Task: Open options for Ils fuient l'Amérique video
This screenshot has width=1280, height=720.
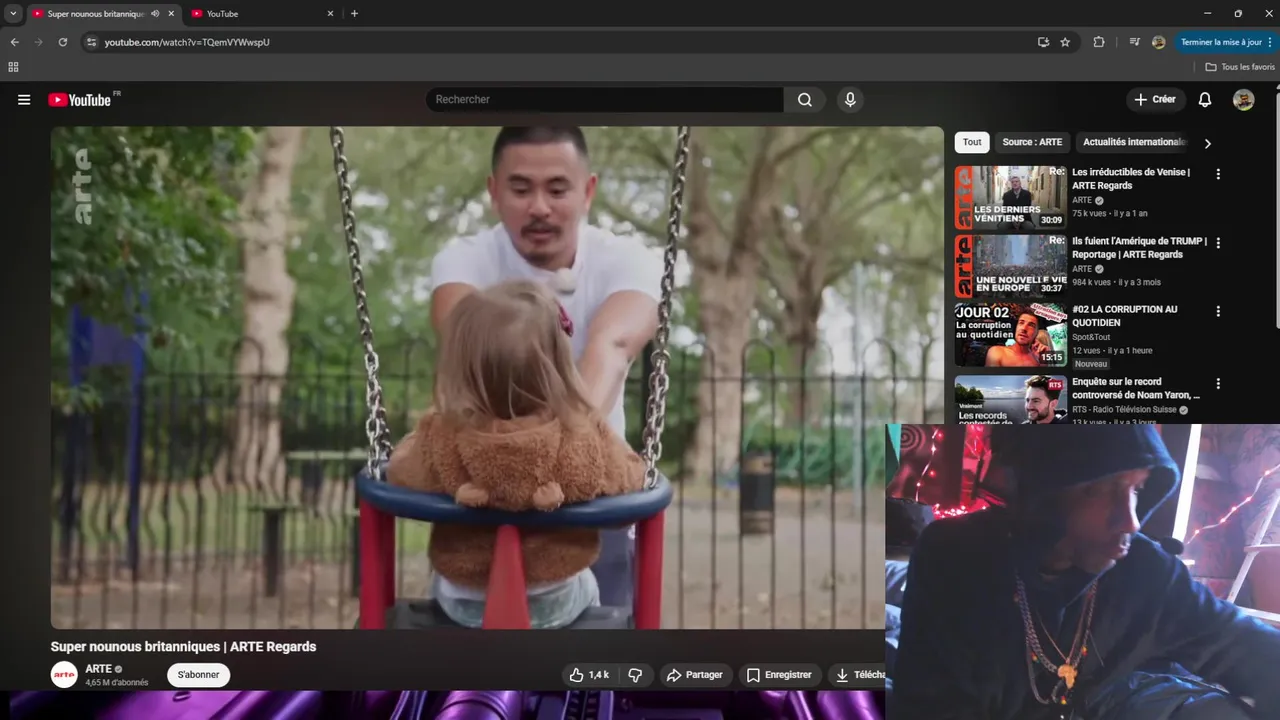Action: point(1217,243)
